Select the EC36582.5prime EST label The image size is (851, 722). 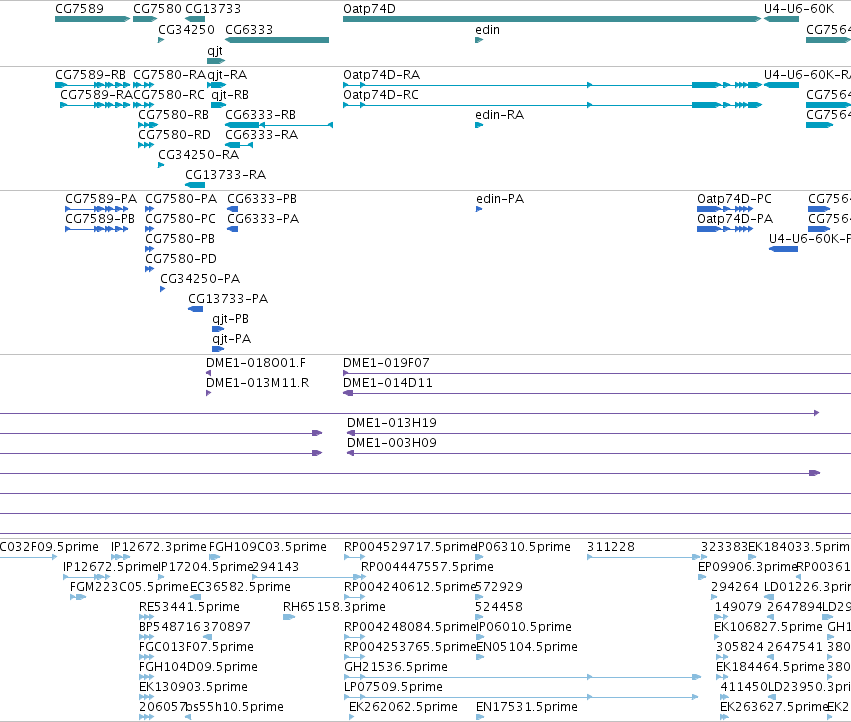point(240,587)
